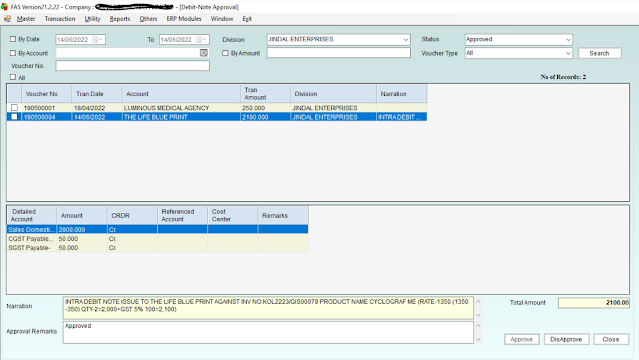
Task: Open the From date calendar picker
Action: coord(98,40)
